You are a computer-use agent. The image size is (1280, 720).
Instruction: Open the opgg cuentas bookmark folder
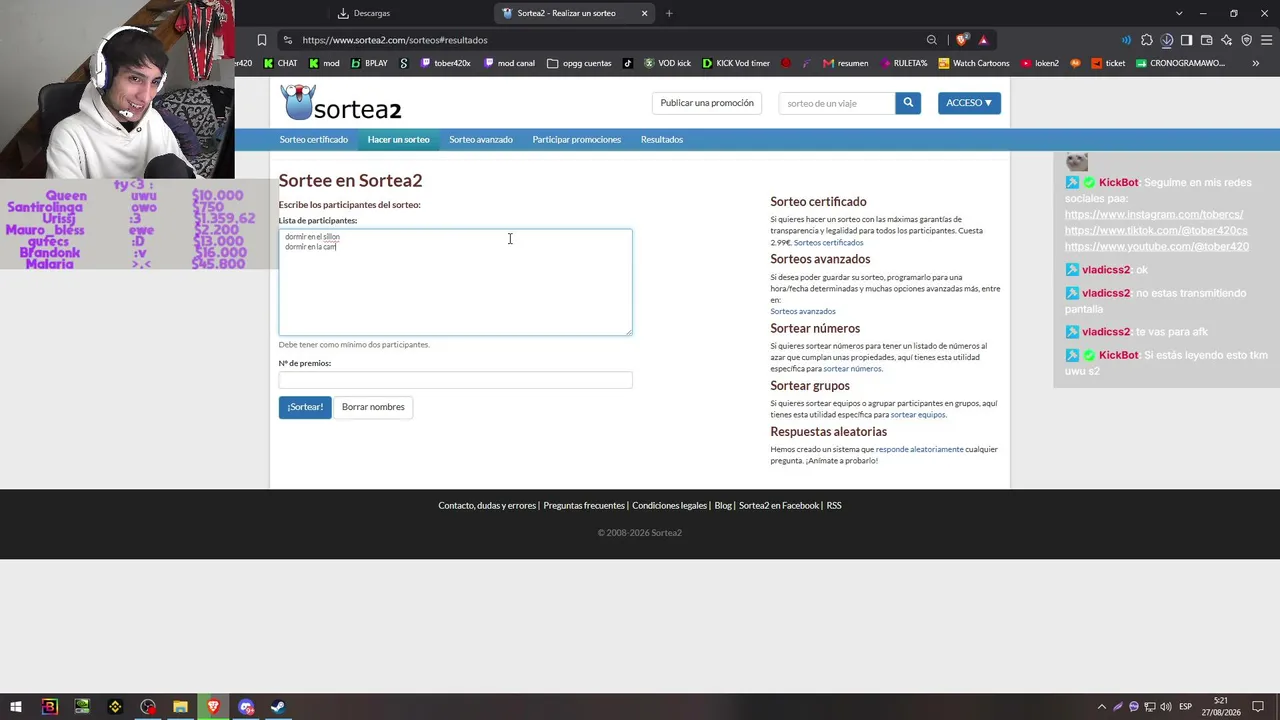click(579, 63)
